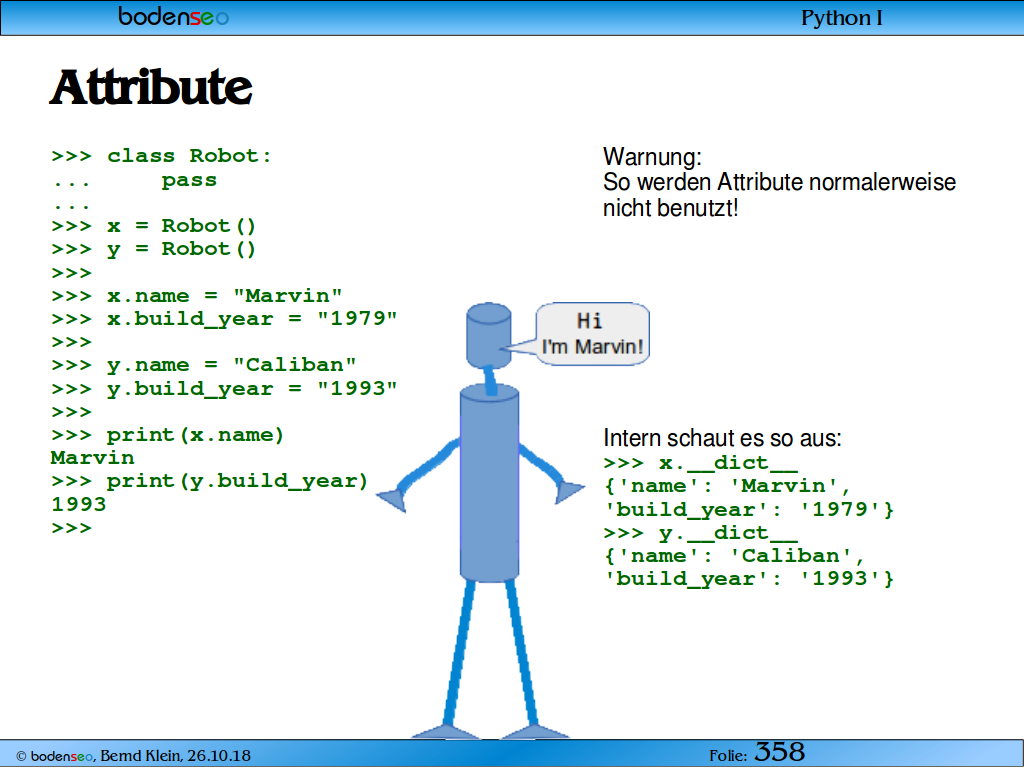Click the line y.build_year = "1993"
The width and height of the screenshot is (1024, 768).
pos(224,389)
